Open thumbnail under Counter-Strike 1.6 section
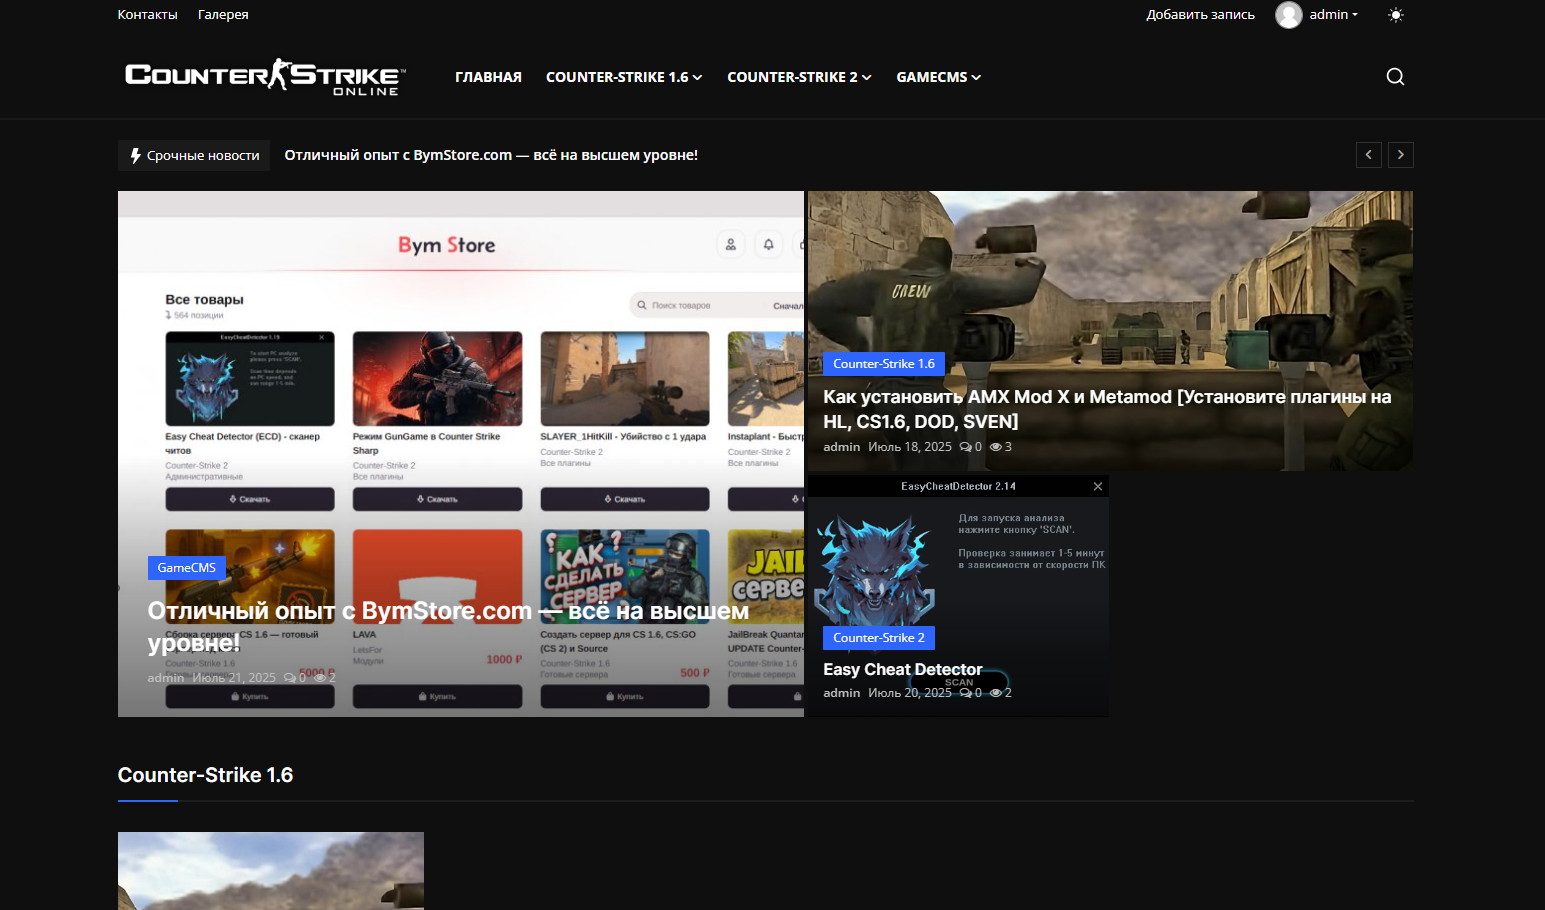 coord(270,870)
